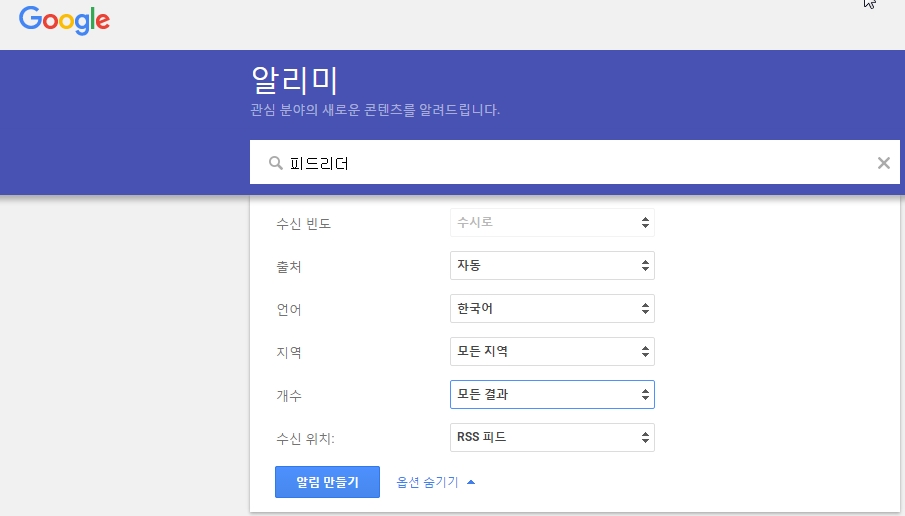Open the 언어 dropdown showing 한국어

[552, 308]
